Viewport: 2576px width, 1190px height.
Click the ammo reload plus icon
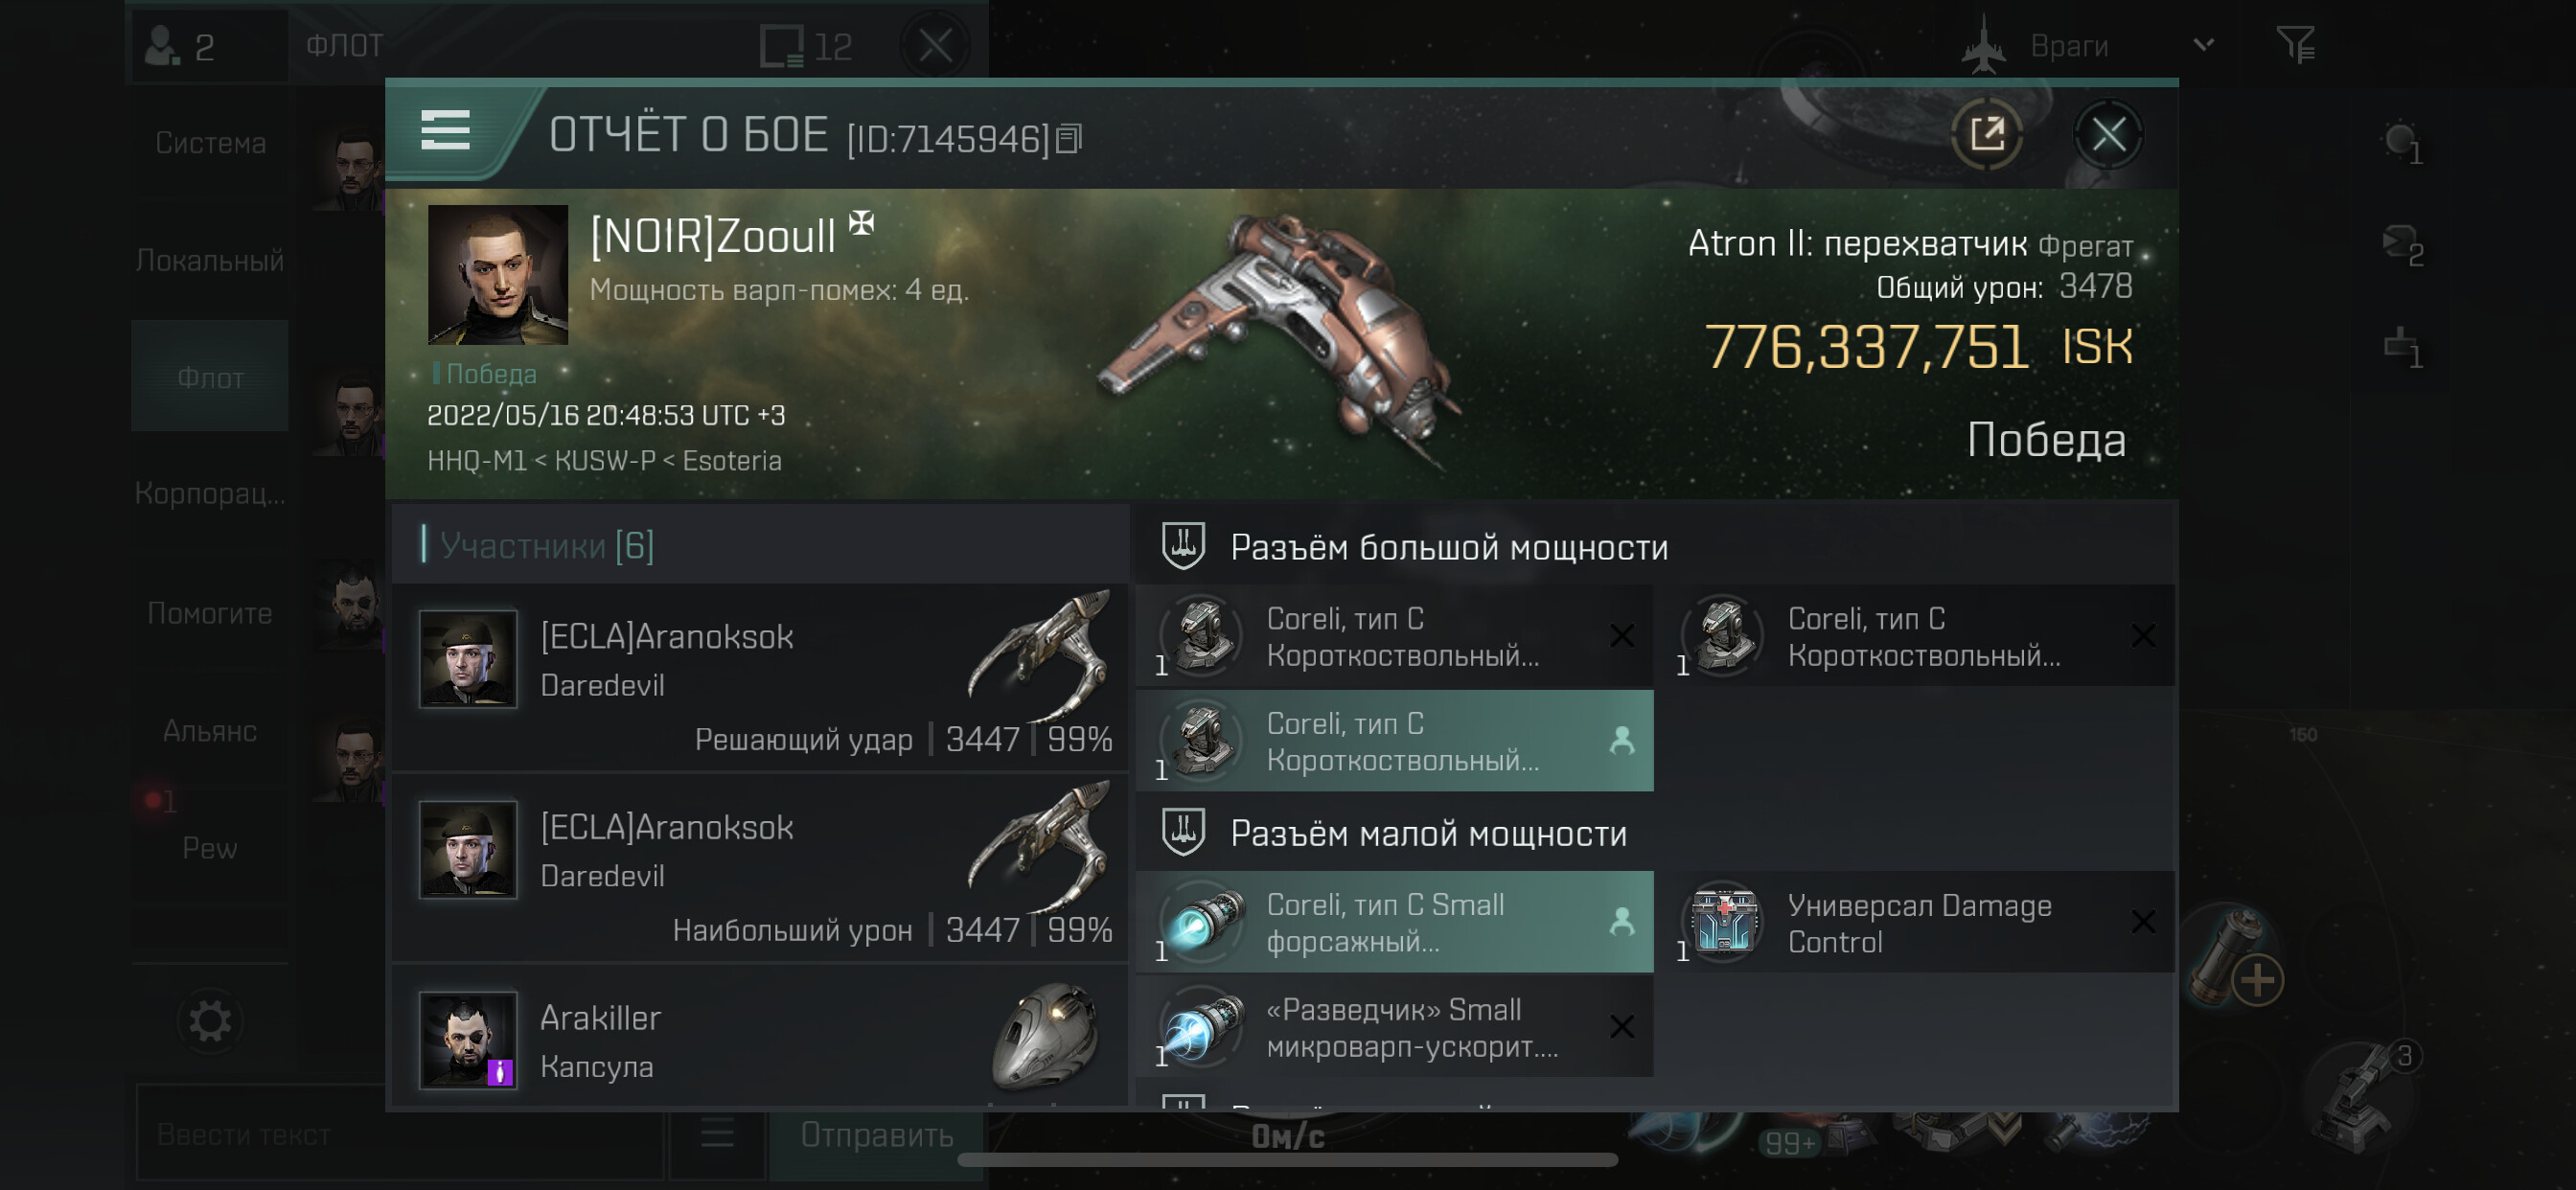[2257, 979]
